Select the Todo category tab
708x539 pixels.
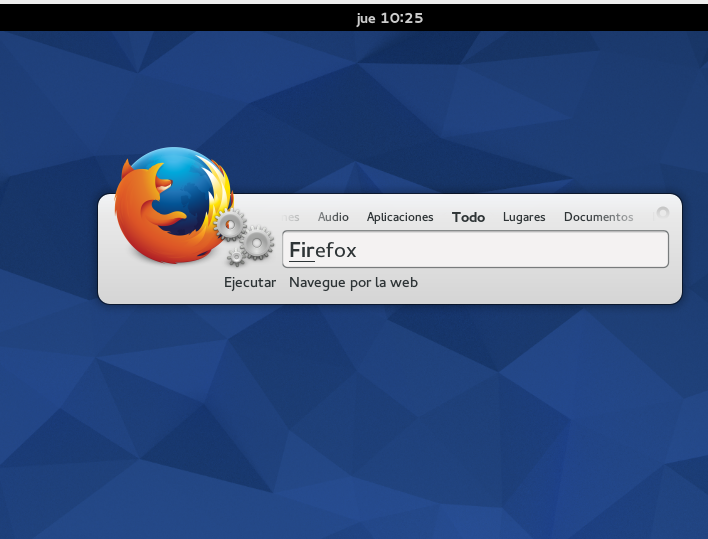[468, 217]
